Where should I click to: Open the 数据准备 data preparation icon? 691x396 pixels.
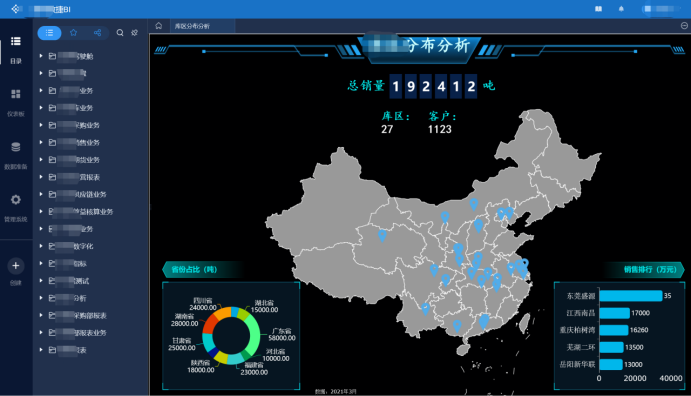click(x=16, y=147)
